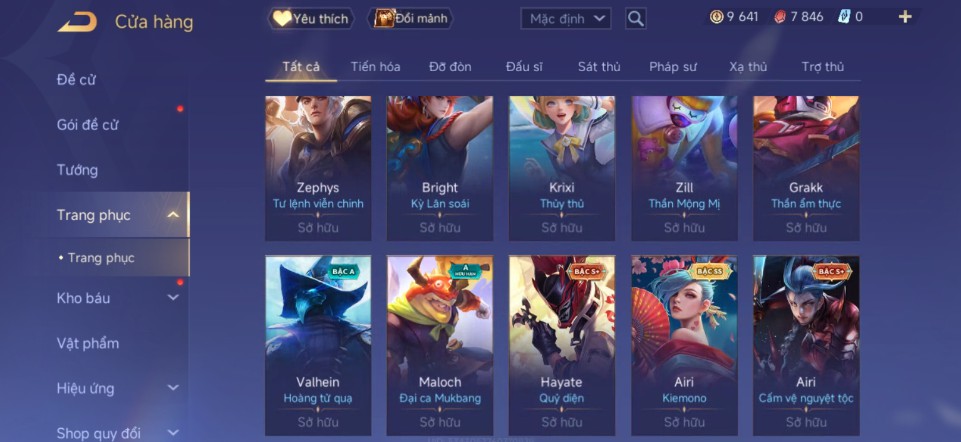Go to Tướng in the sidebar
Viewport: 961px width, 442px height.
77,170
